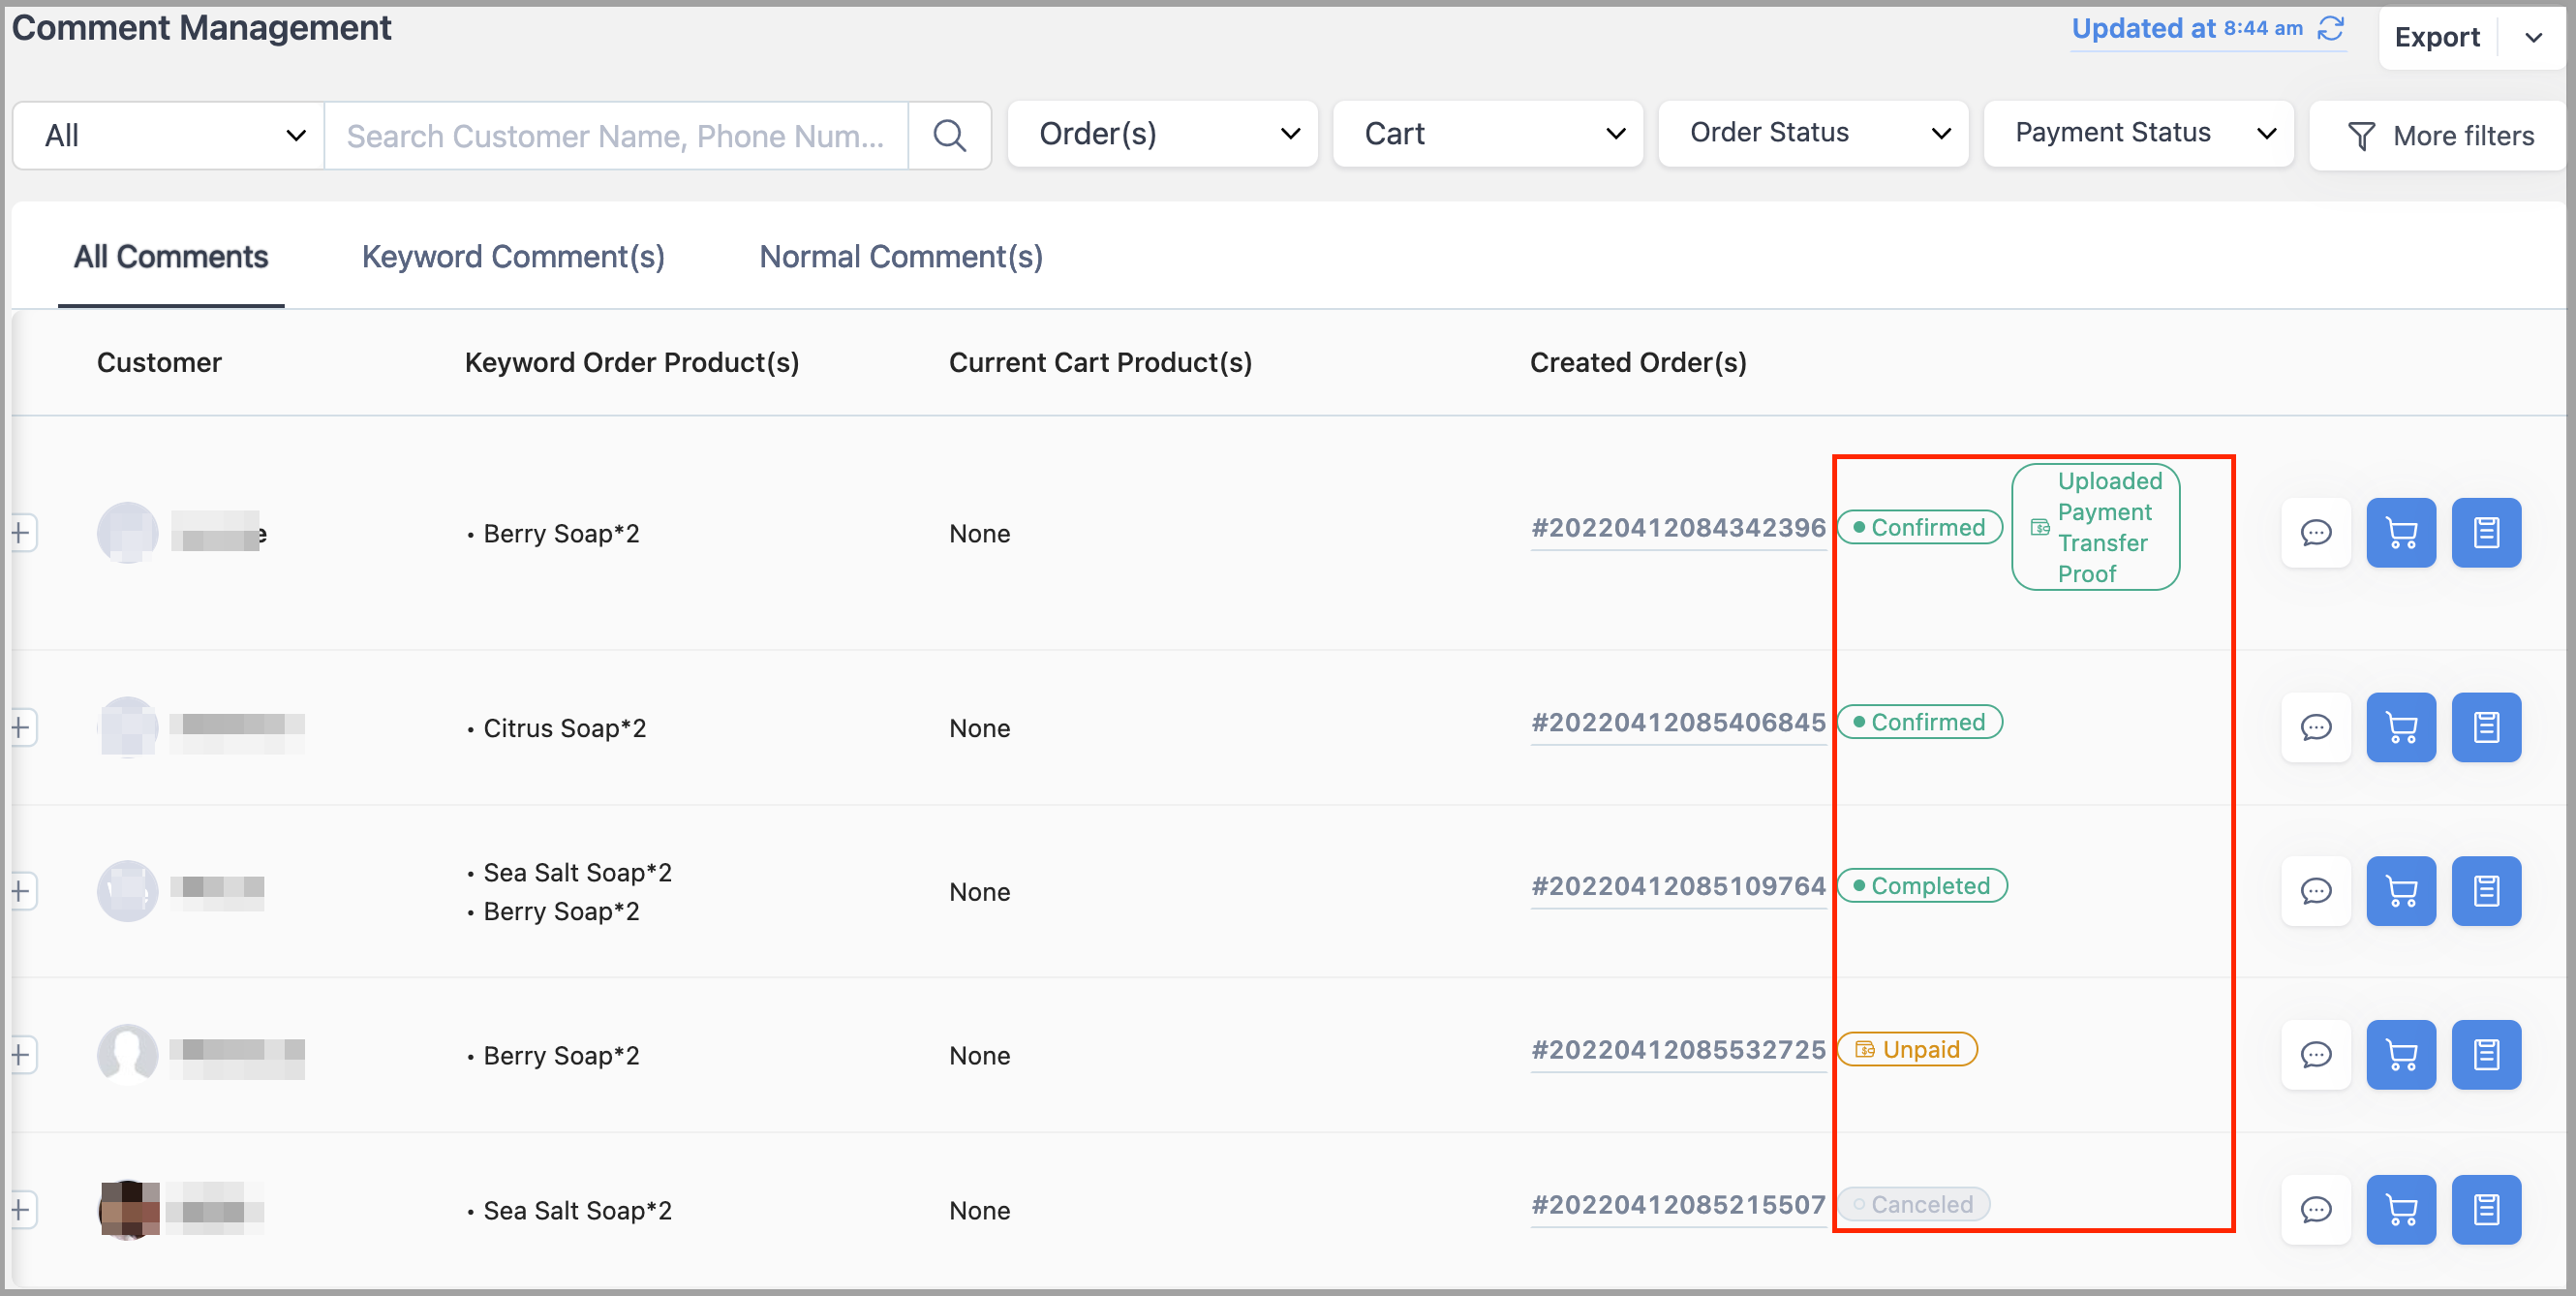The image size is (2576, 1296).
Task: Click the refresh icon beside Updated time
Action: [x=2331, y=28]
